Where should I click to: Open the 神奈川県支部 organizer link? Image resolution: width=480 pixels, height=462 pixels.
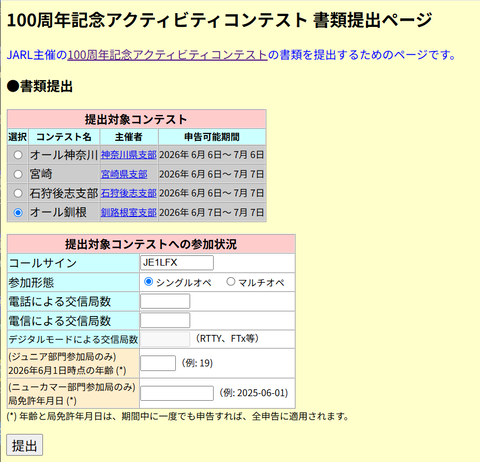tap(129, 155)
